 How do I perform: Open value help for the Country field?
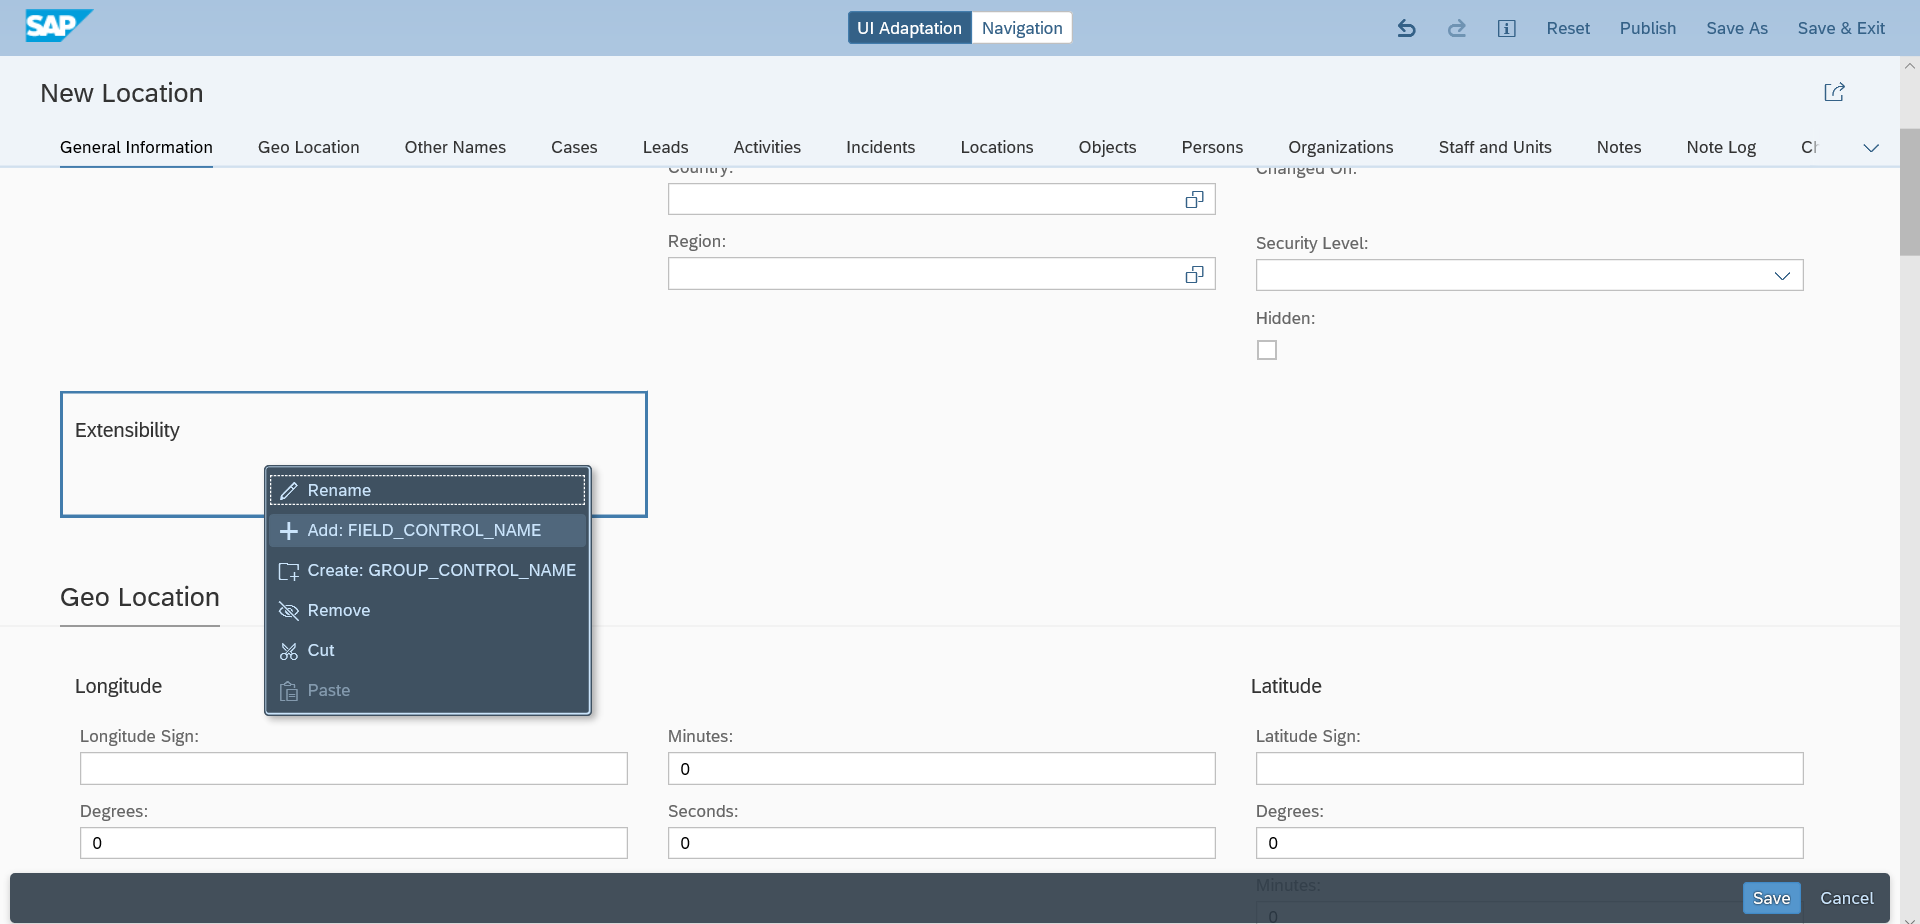click(x=1194, y=198)
